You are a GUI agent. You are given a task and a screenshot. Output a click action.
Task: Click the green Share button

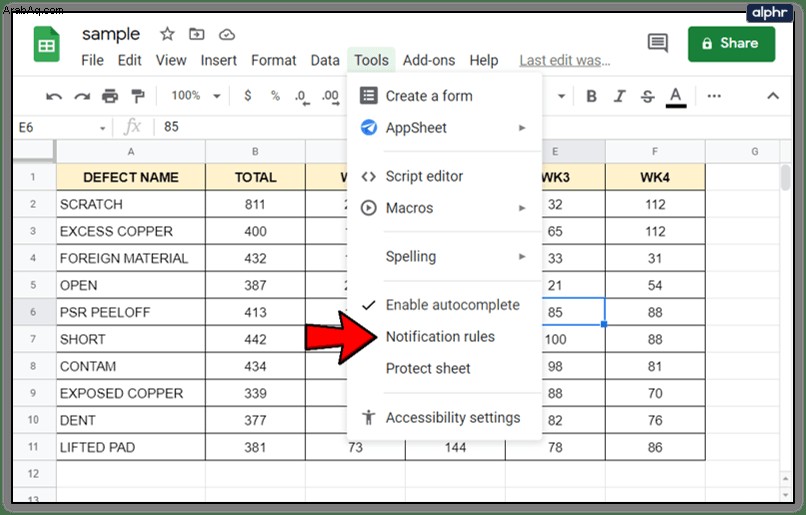pos(731,44)
